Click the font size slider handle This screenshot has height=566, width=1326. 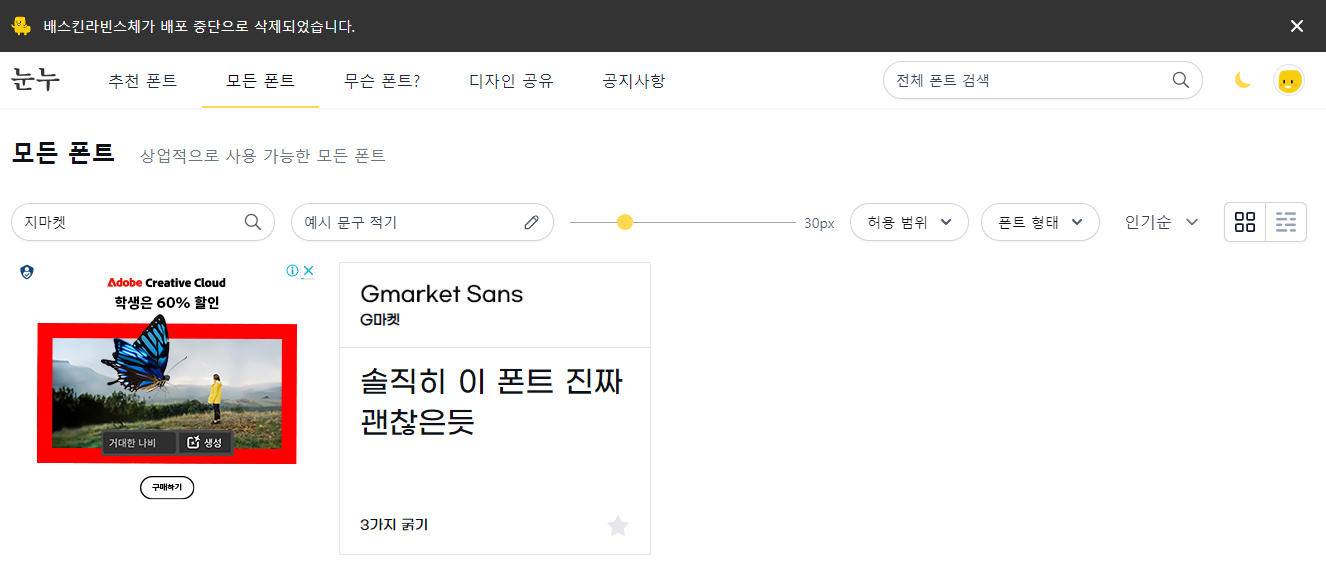tap(625, 222)
